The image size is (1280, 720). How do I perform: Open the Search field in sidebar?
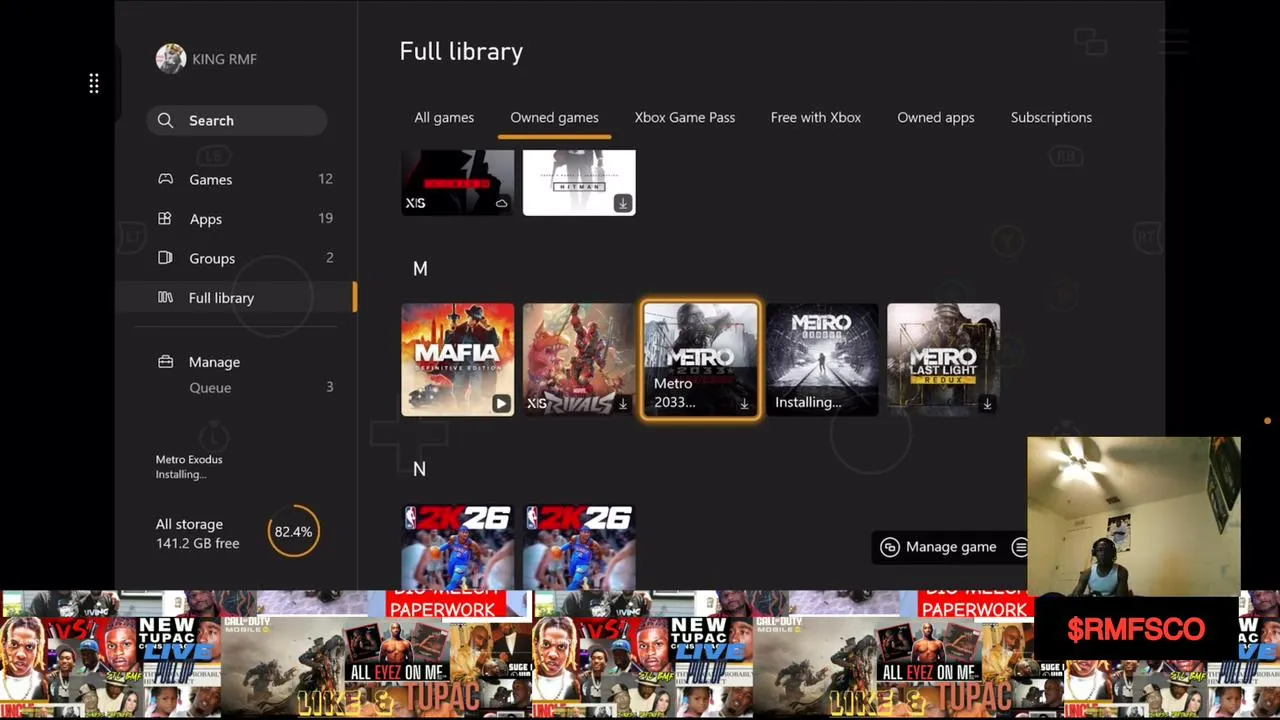pos(237,120)
